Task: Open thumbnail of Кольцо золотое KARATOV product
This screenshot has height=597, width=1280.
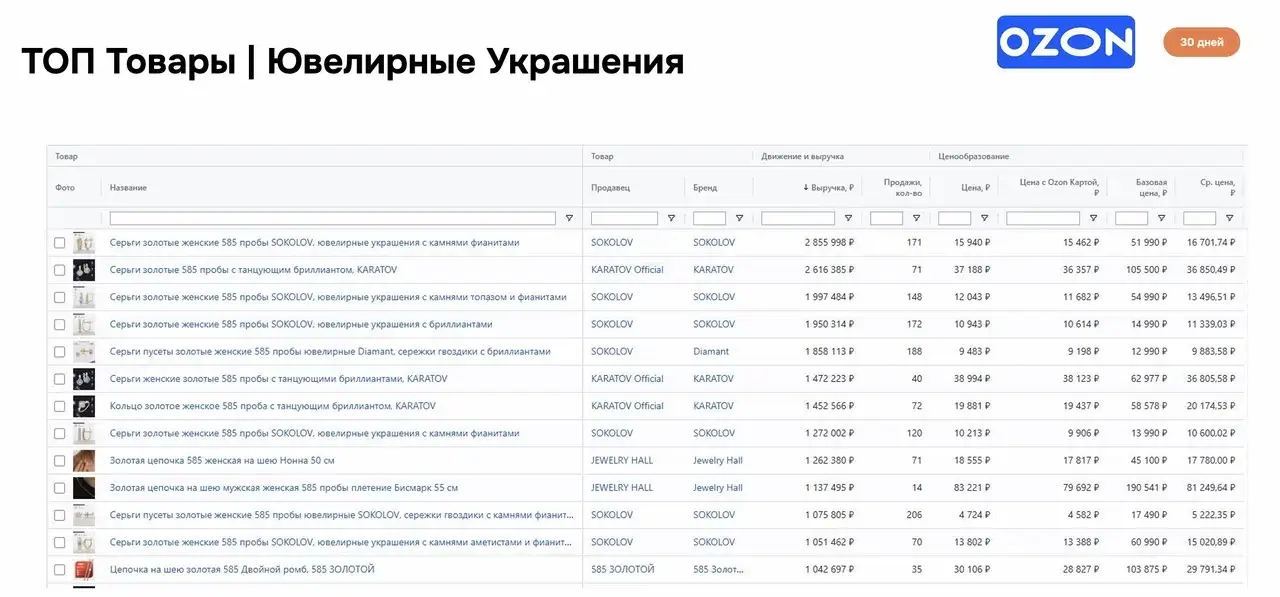Action: (84, 406)
